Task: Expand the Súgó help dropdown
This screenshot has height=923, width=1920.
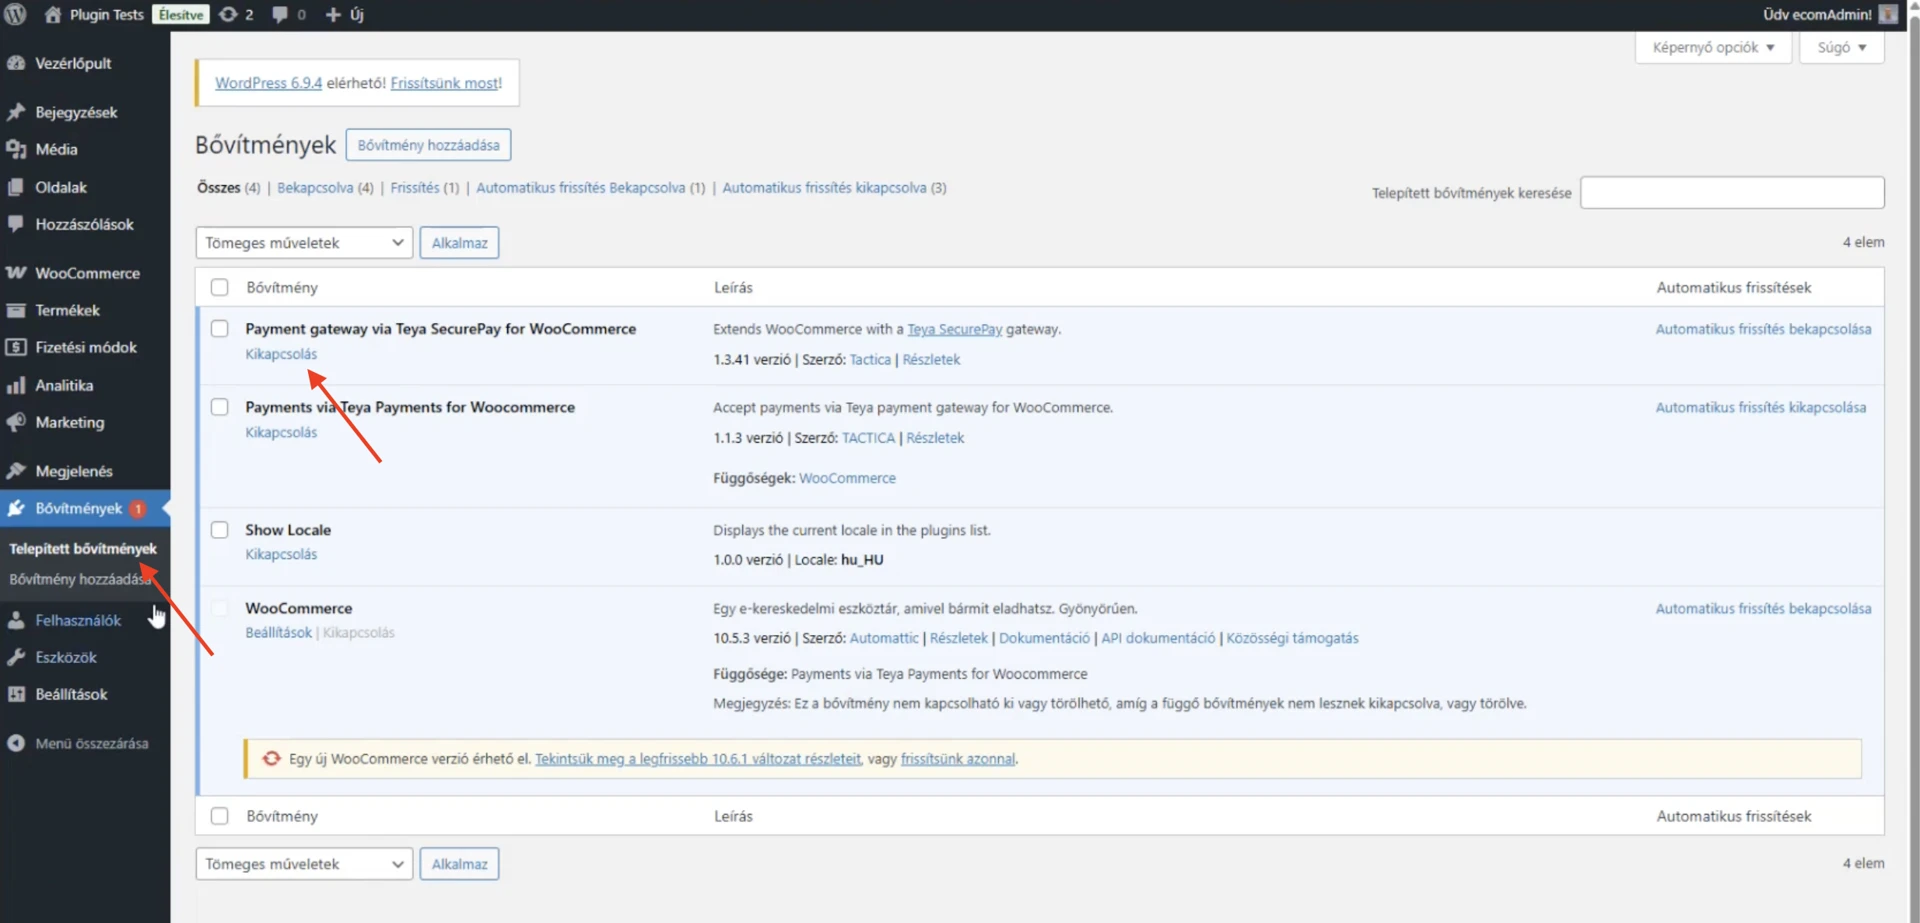Action: click(x=1840, y=47)
